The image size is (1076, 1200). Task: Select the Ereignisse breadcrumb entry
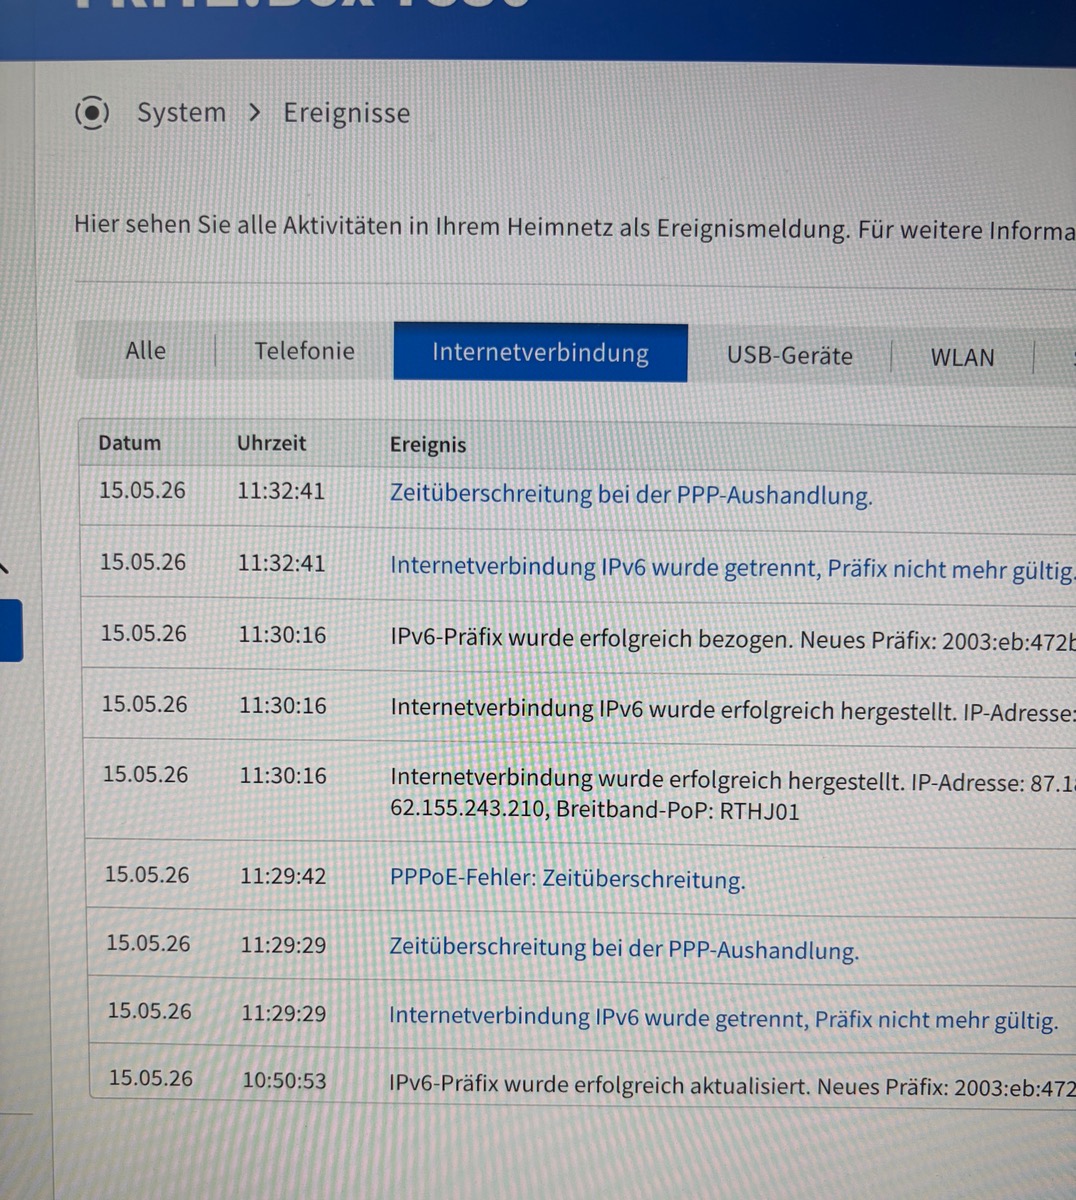coord(346,113)
